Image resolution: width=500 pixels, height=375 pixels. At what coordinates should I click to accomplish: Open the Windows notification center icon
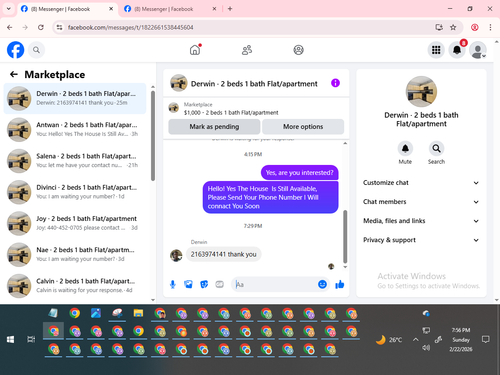(x=486, y=340)
